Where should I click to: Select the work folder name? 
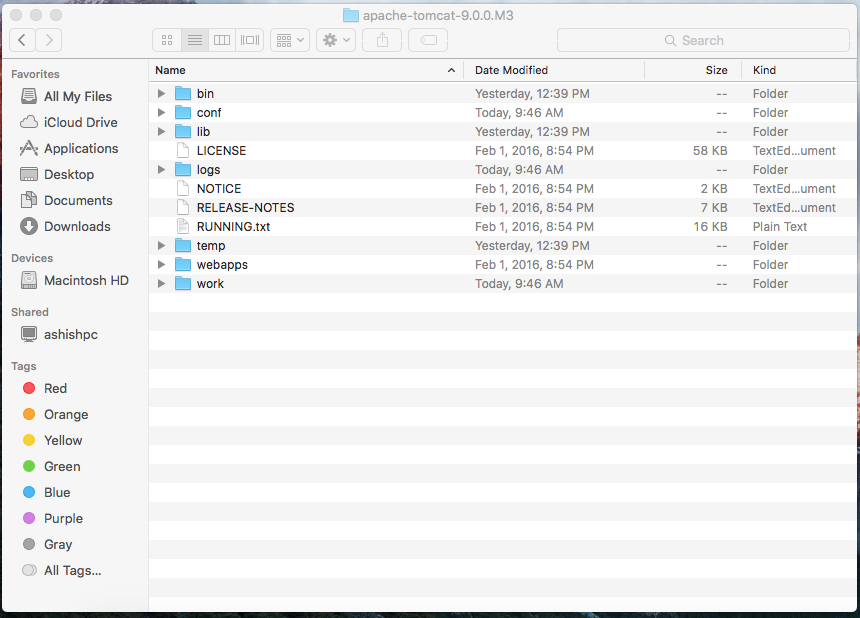(x=210, y=284)
